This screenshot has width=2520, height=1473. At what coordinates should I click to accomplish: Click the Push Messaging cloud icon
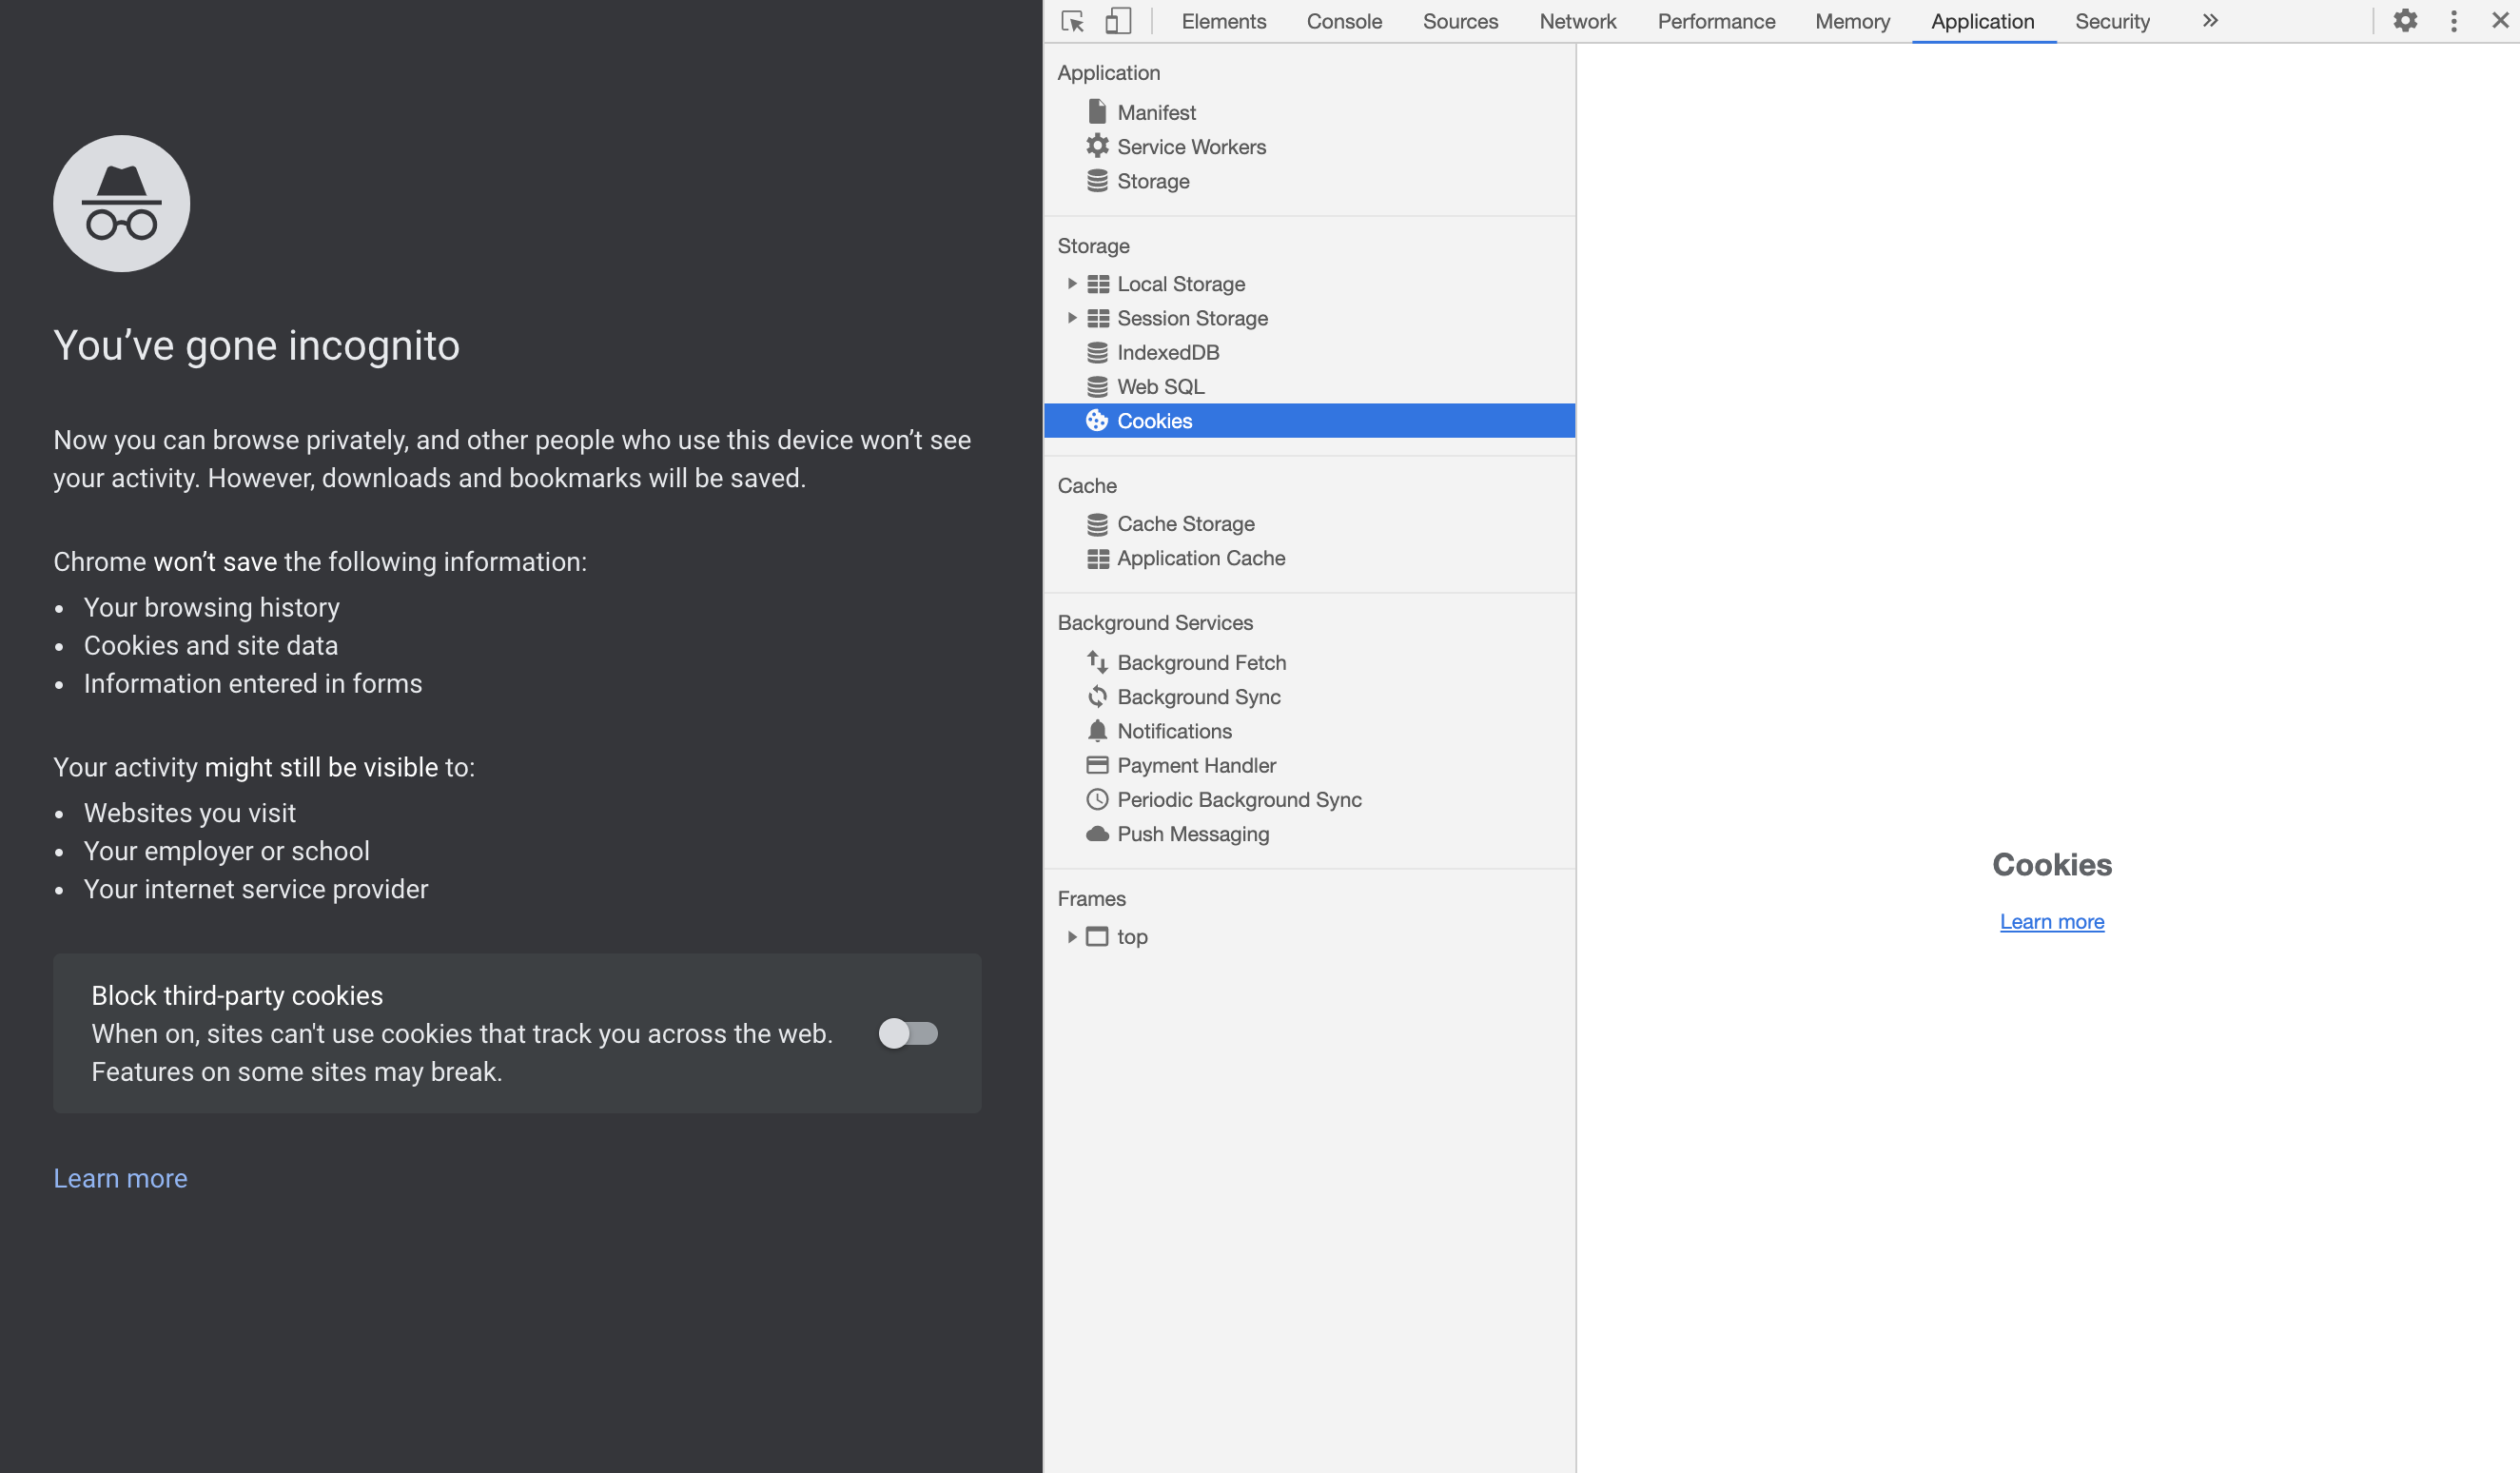coord(1097,834)
